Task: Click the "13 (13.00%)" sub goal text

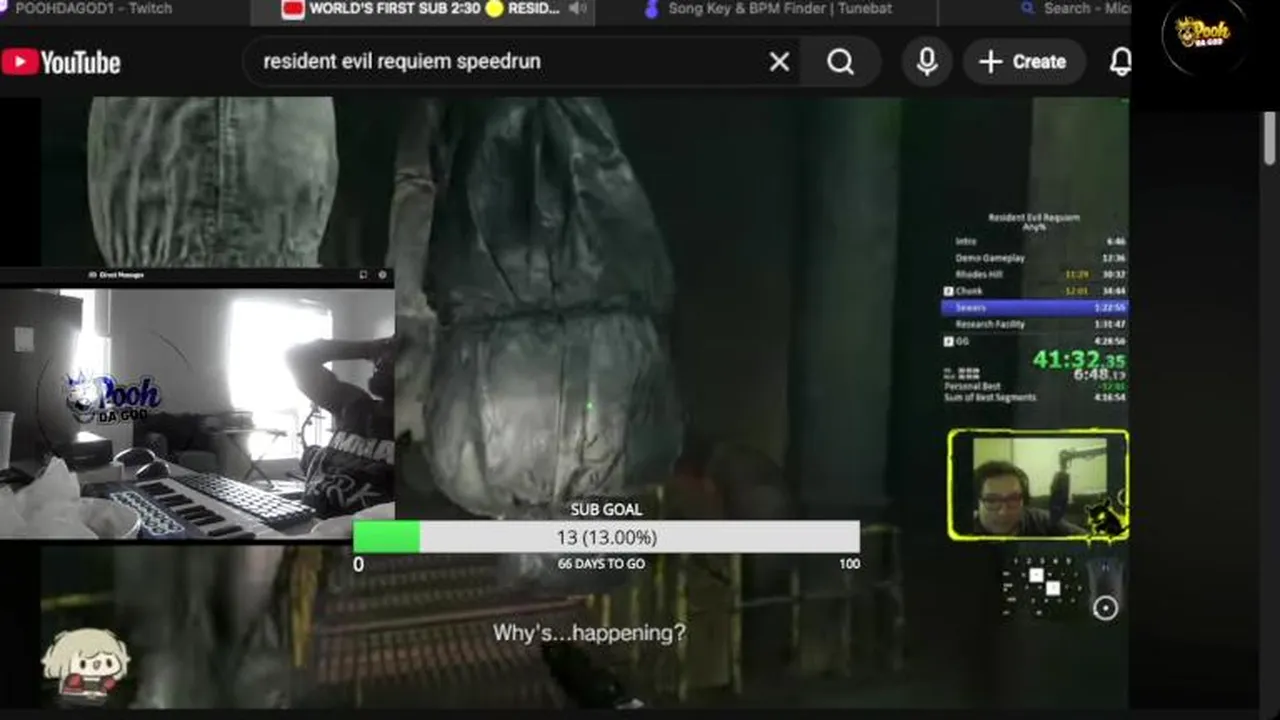Action: tap(606, 538)
